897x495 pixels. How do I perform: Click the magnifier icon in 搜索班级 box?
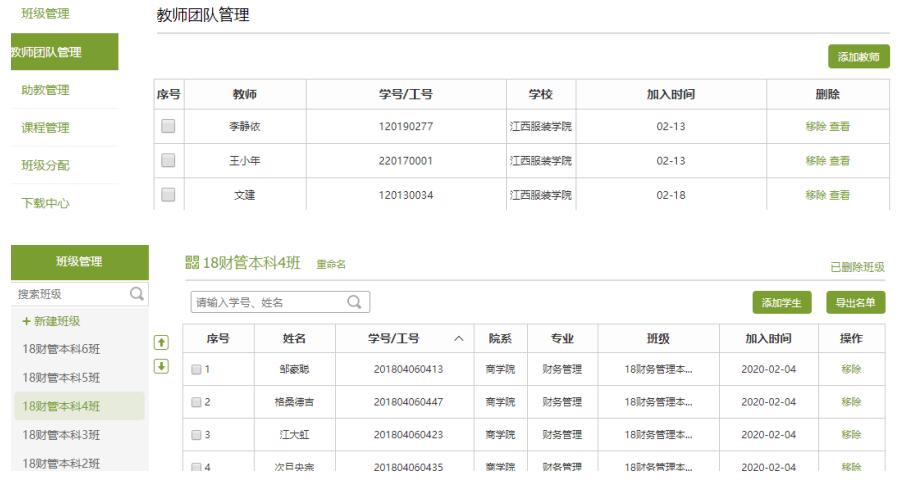[136, 295]
